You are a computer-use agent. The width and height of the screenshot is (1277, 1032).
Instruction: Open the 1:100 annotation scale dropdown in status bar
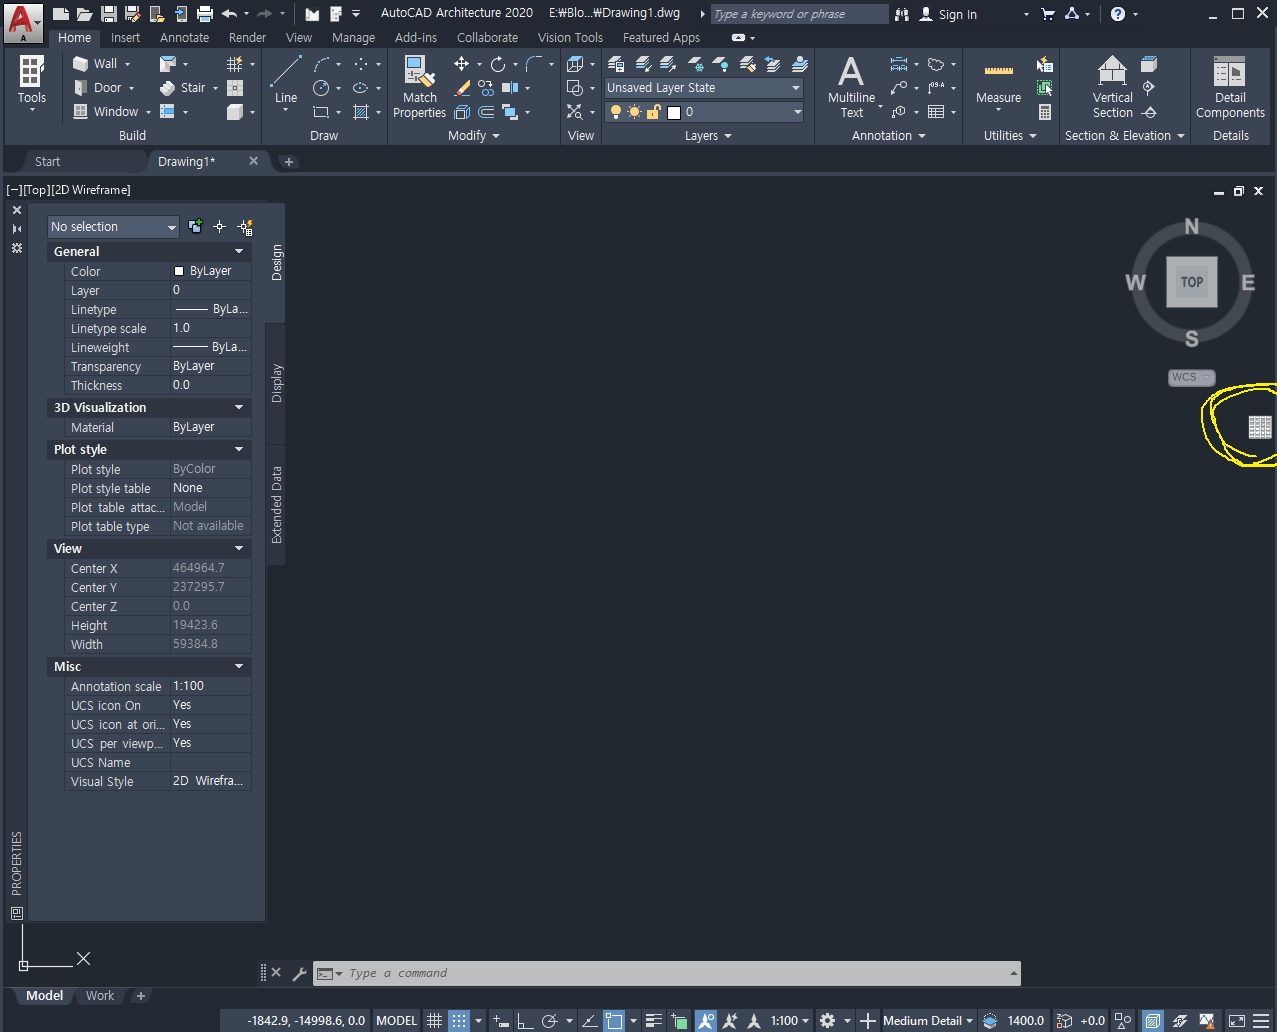coord(789,1021)
